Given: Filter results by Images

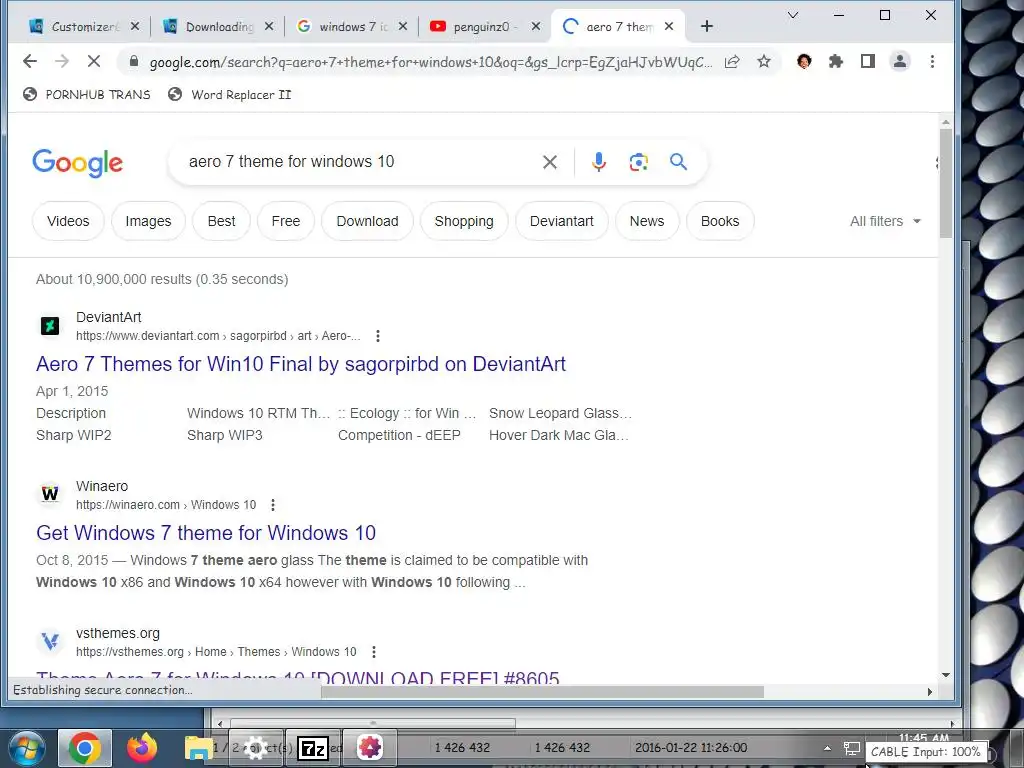Looking at the screenshot, I should [148, 221].
